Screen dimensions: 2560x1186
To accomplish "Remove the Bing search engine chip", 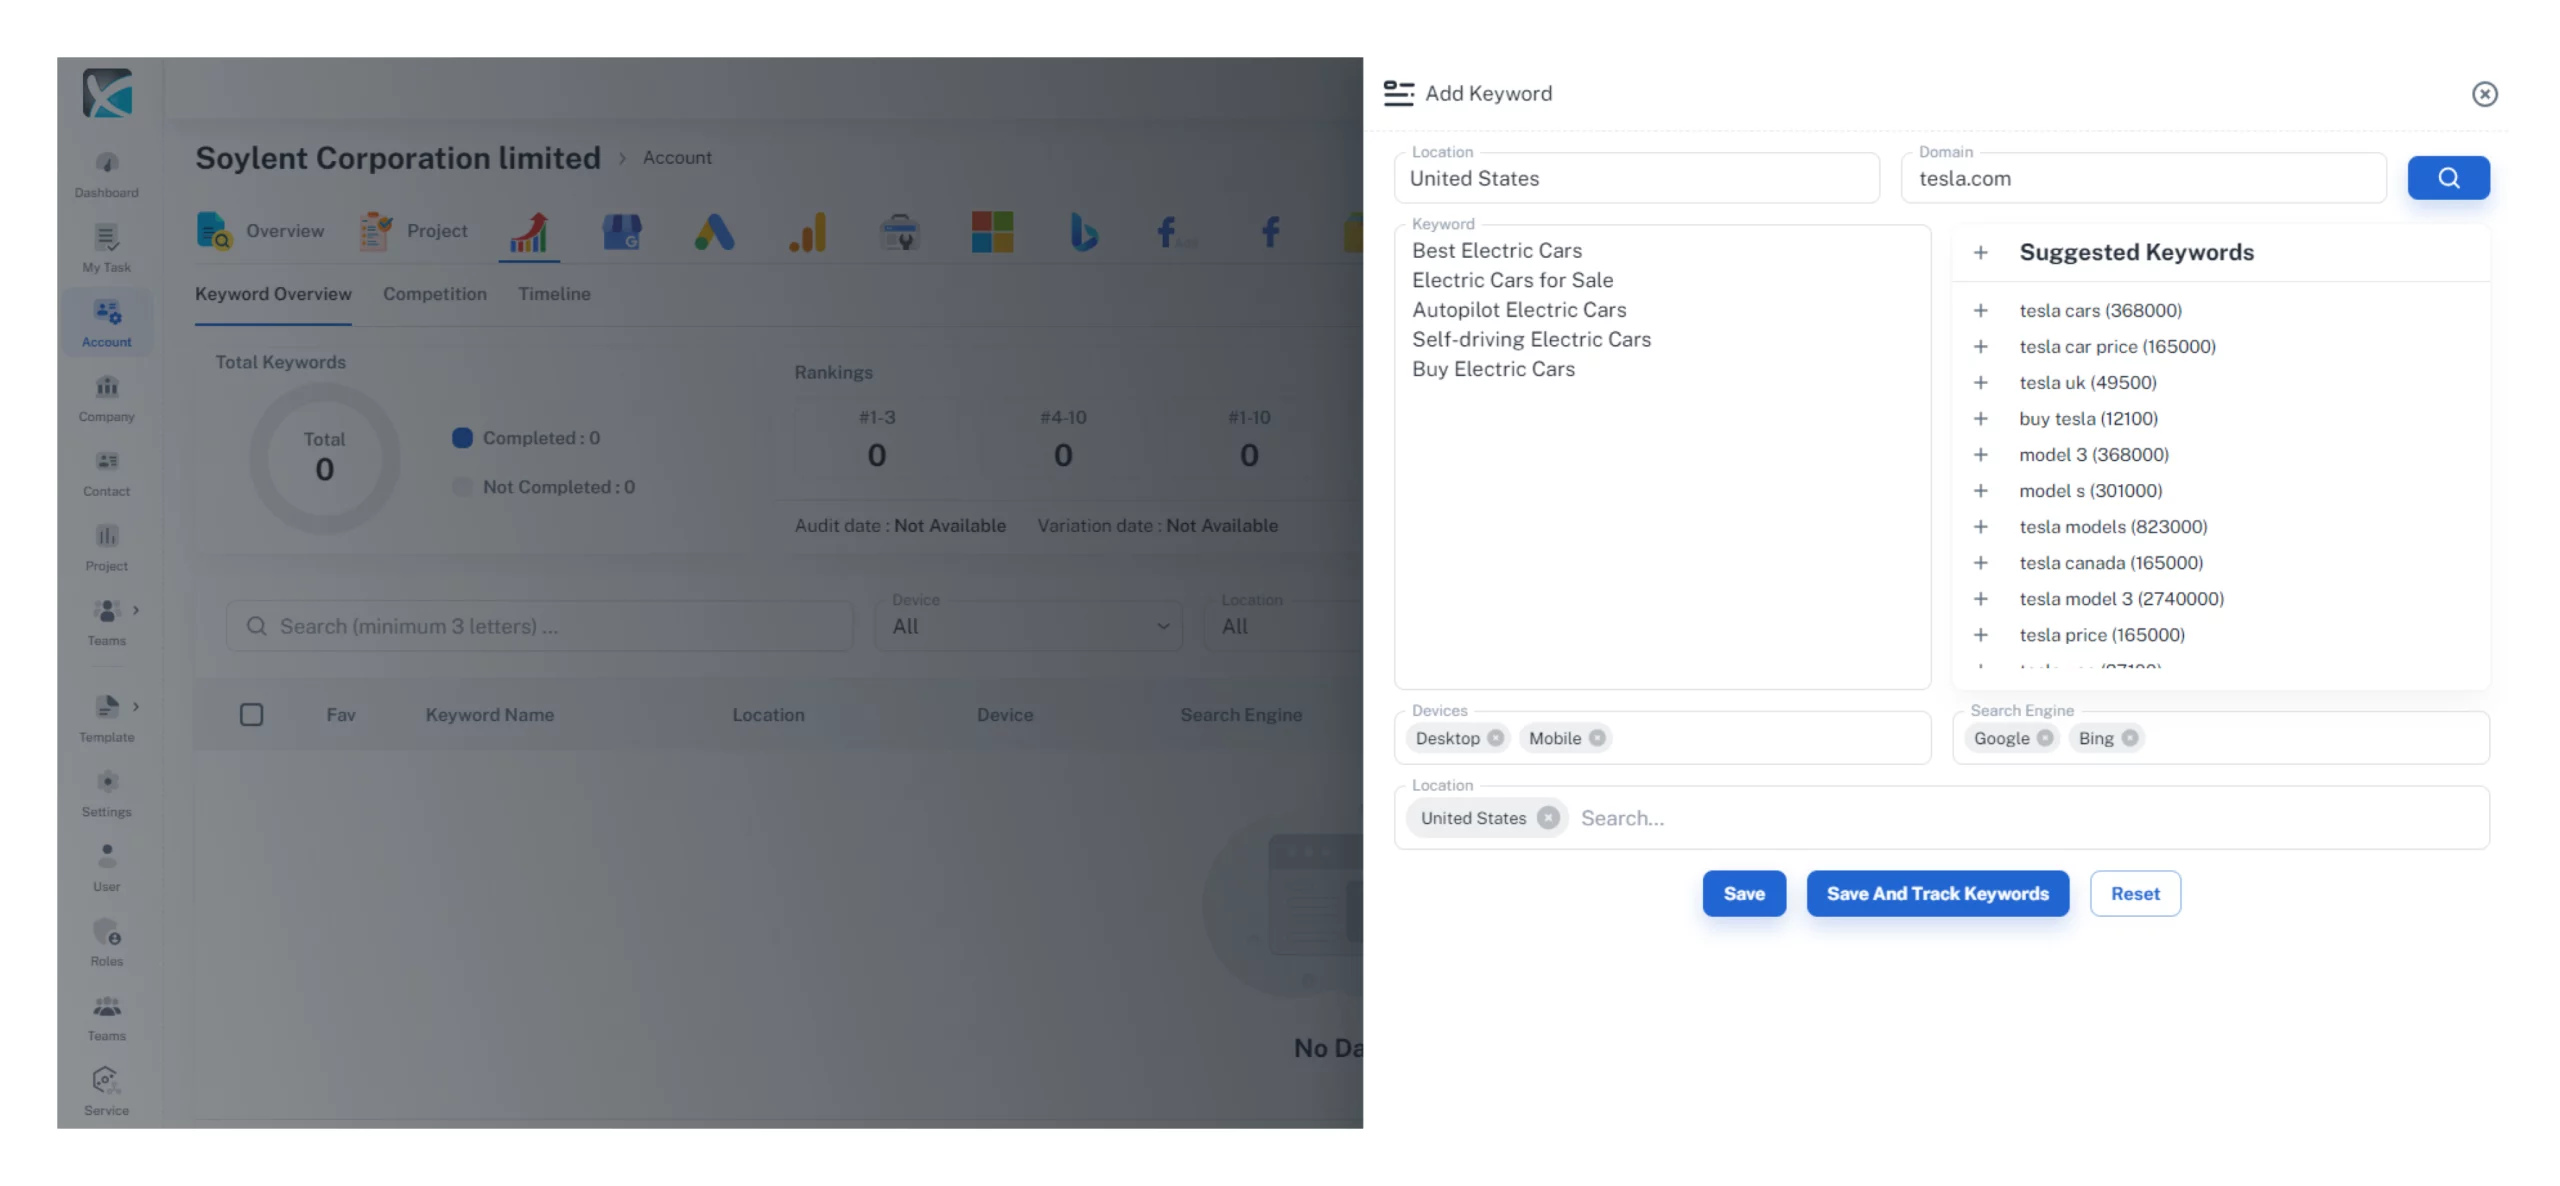I will click(x=2130, y=738).
